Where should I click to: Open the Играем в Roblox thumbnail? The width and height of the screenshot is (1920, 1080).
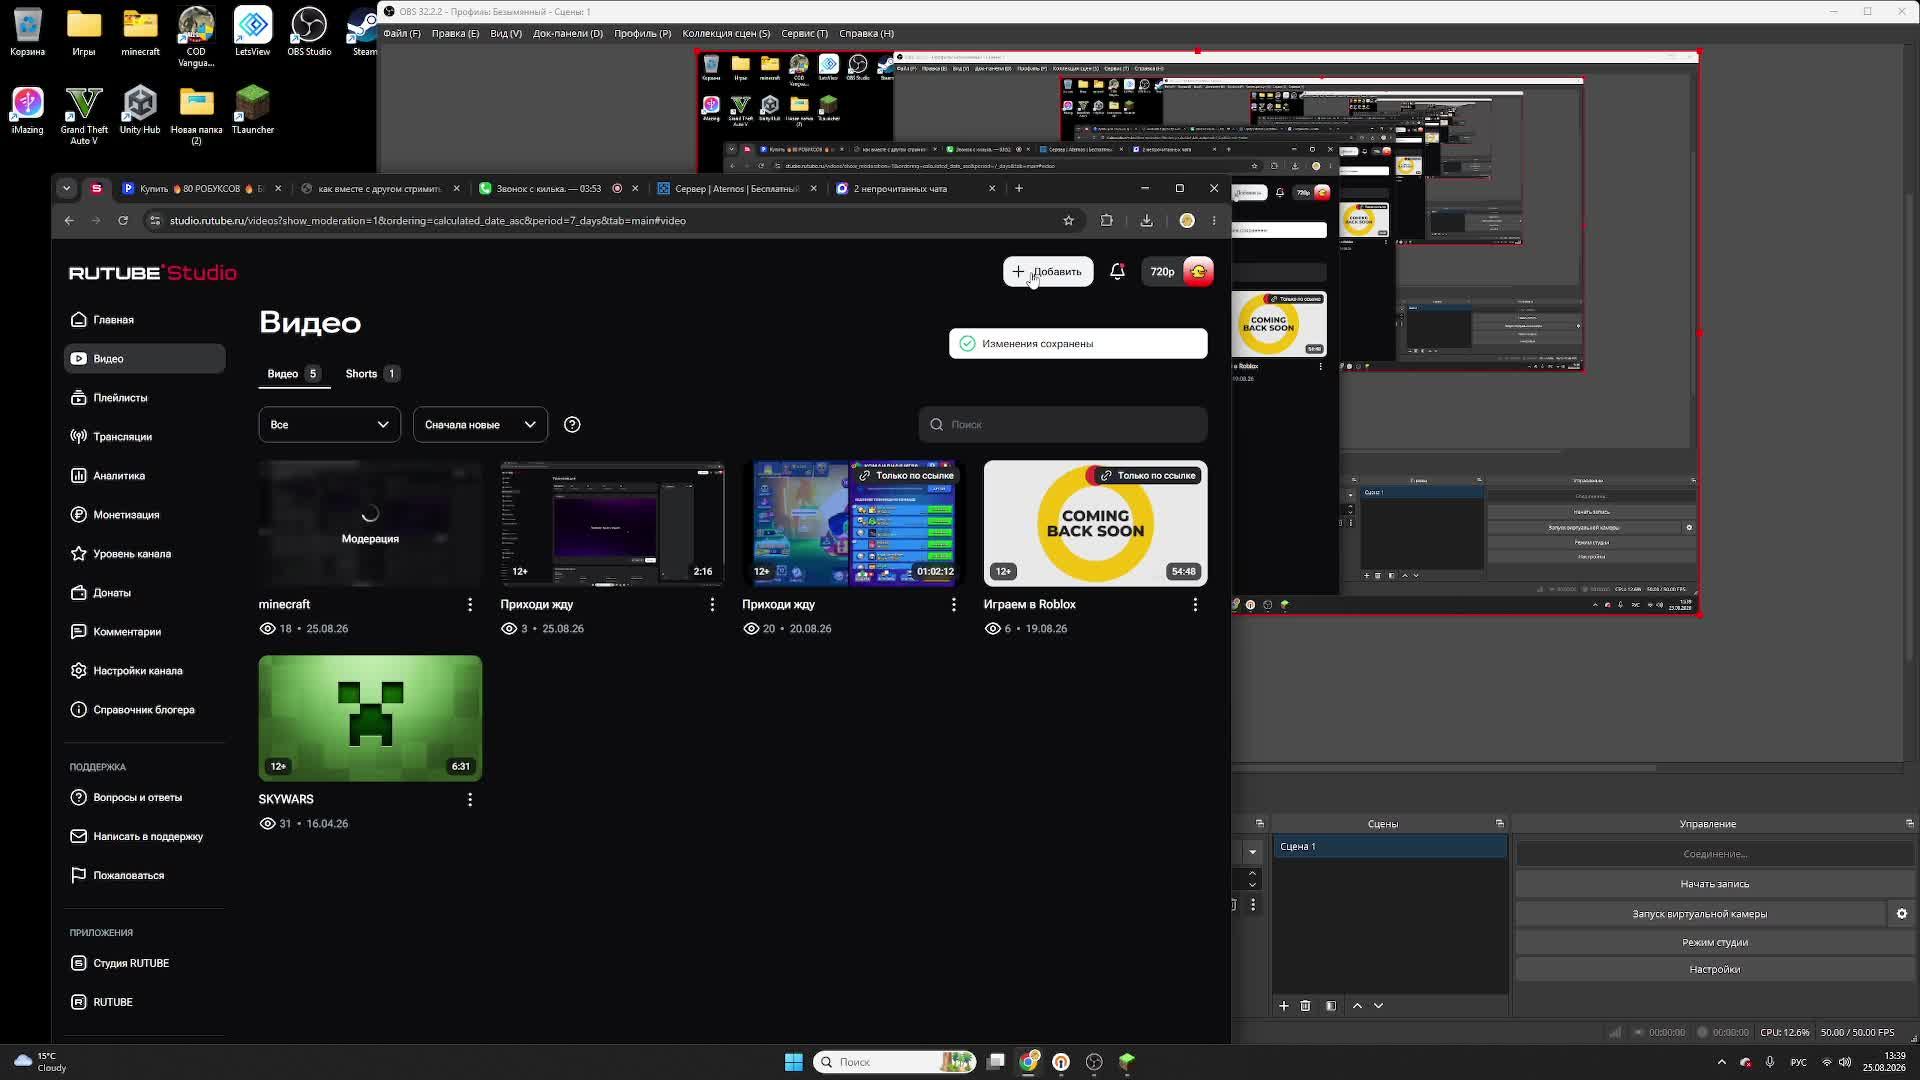pyautogui.click(x=1095, y=523)
